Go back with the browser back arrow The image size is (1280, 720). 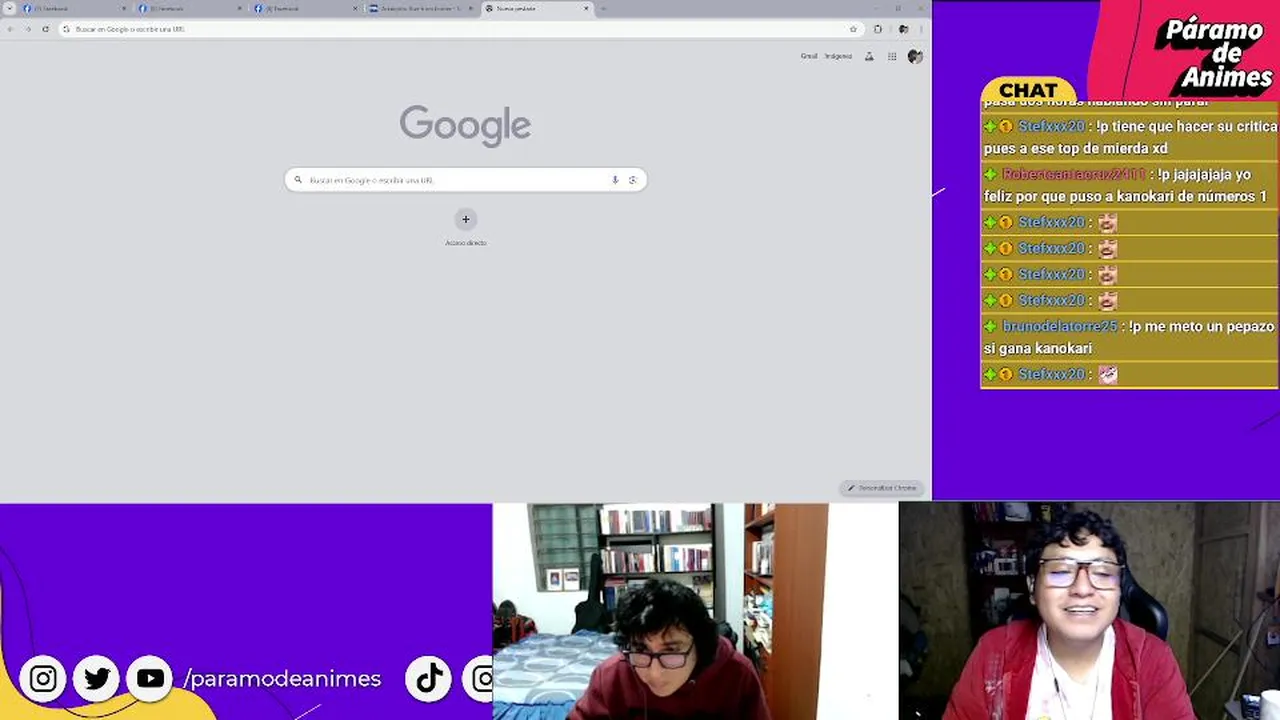coord(10,29)
